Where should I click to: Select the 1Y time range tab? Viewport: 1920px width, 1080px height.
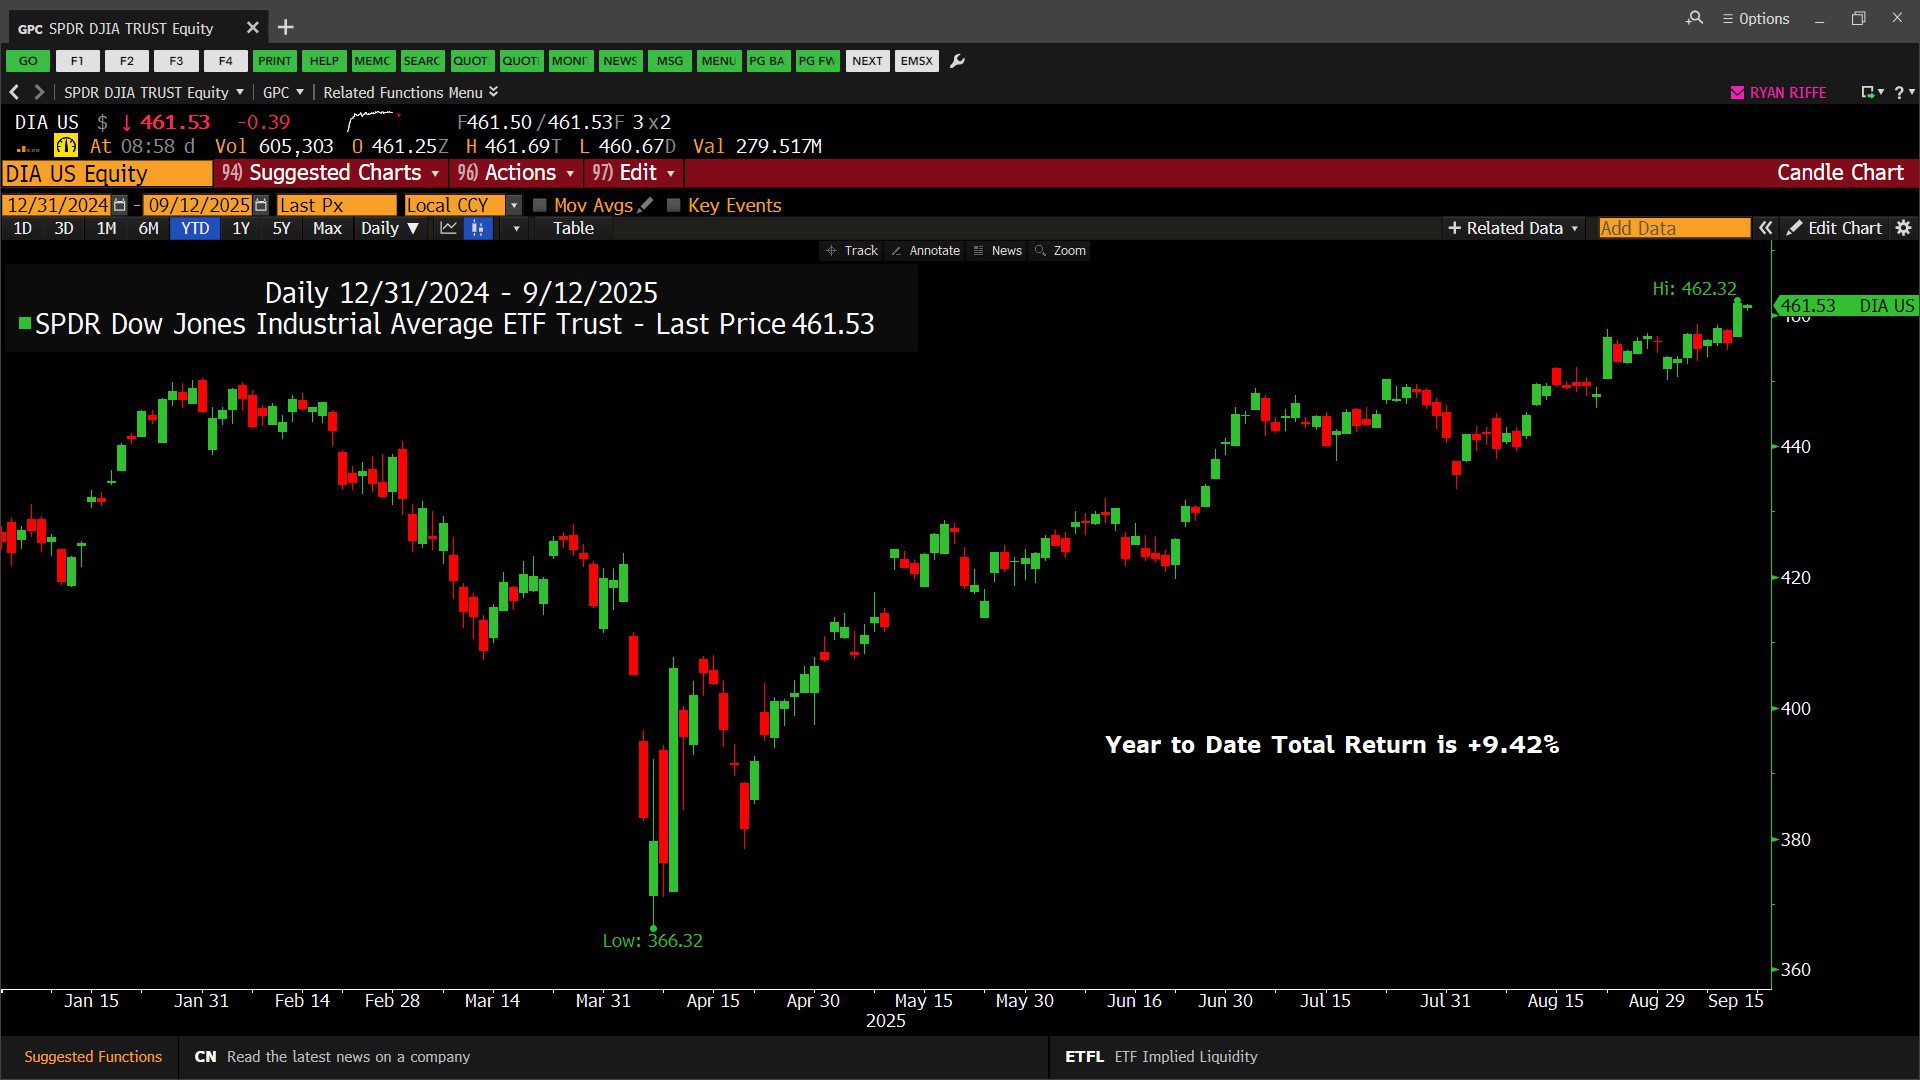click(241, 228)
